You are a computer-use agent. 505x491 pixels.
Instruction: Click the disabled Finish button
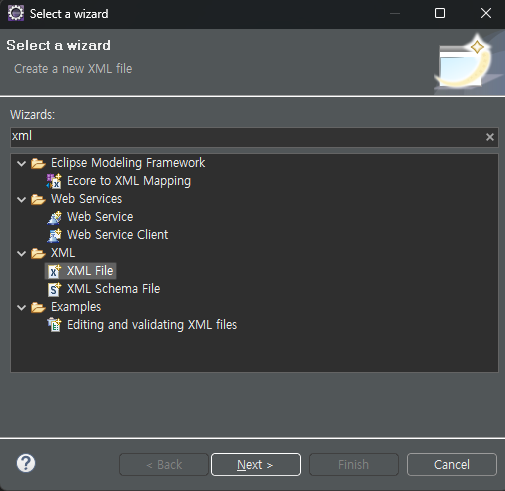[354, 464]
